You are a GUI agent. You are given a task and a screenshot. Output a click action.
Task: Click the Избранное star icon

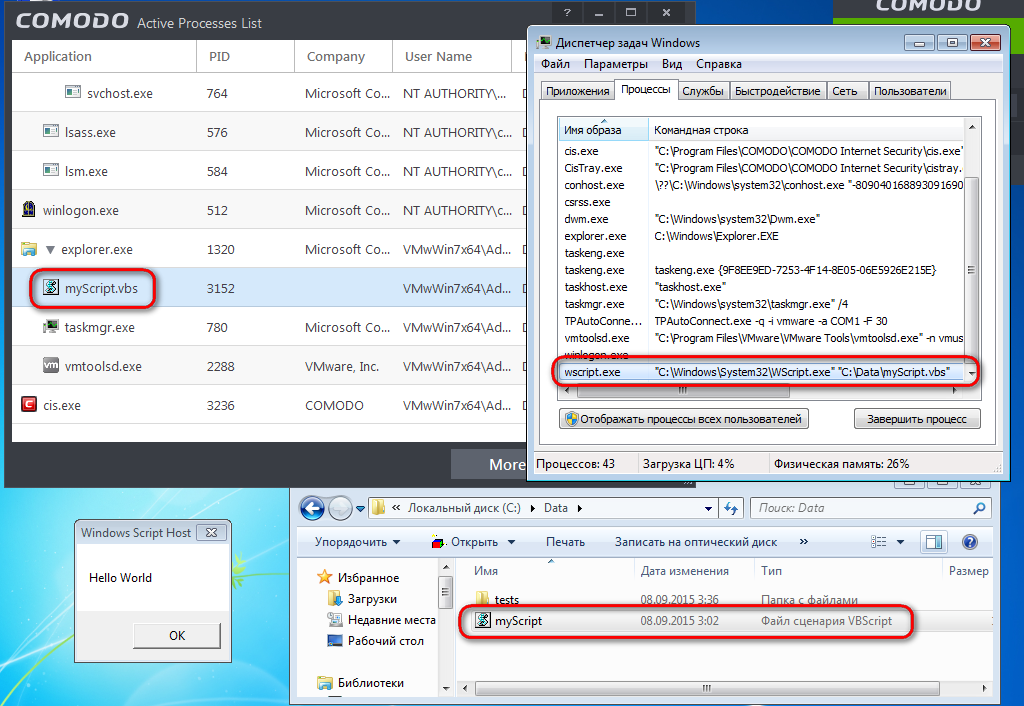click(x=325, y=577)
